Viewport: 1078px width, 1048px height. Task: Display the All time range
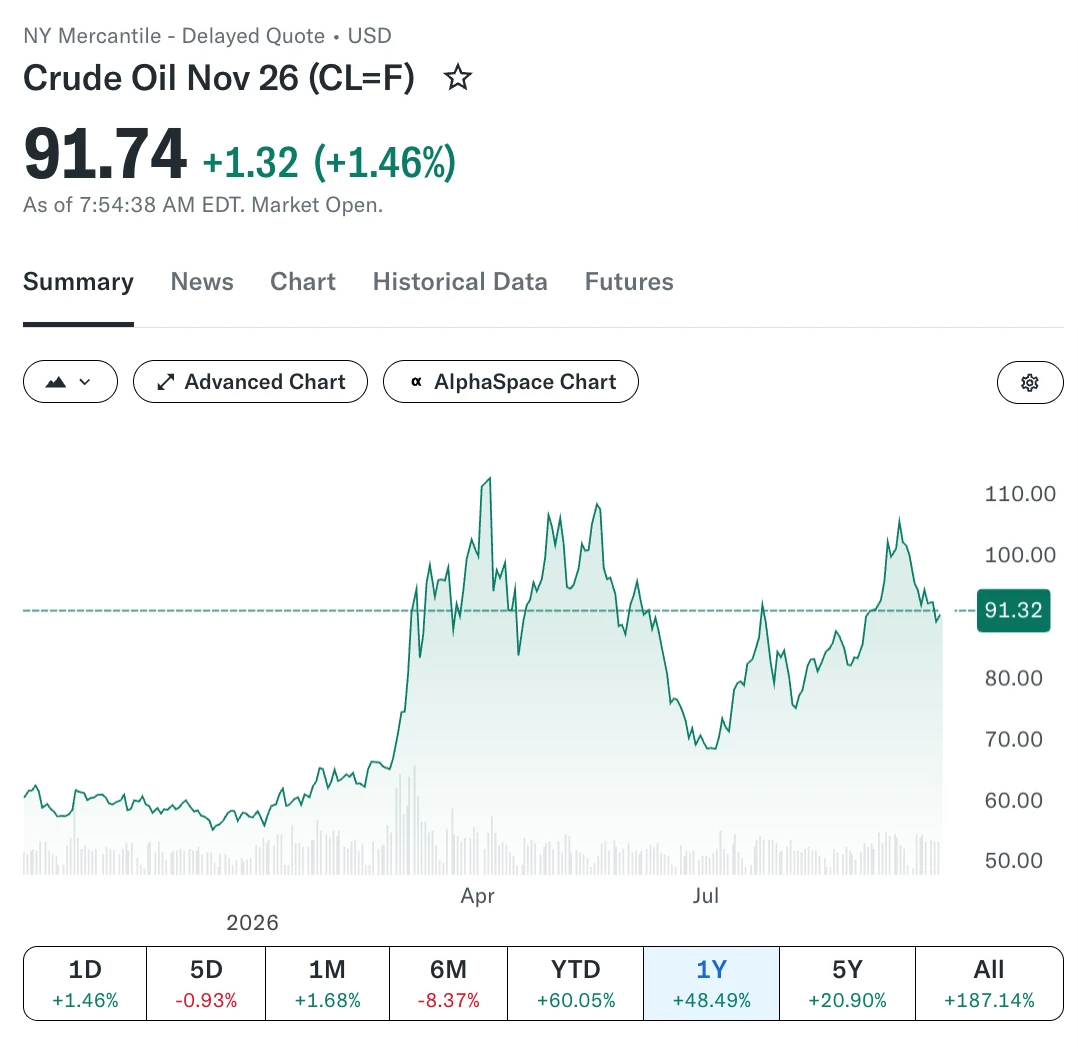pyautogui.click(x=989, y=983)
